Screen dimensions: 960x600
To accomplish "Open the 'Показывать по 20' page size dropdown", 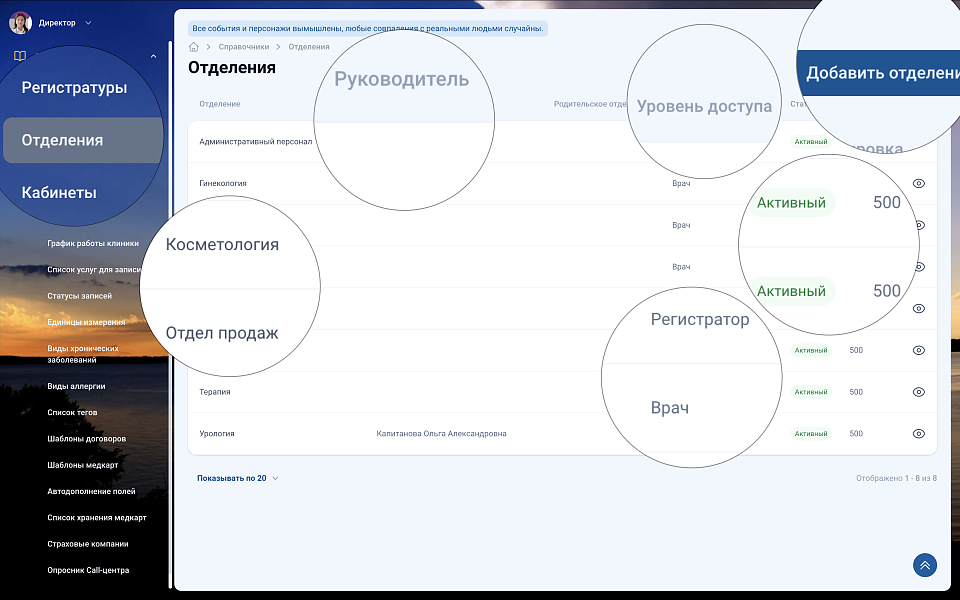I will click(238, 478).
